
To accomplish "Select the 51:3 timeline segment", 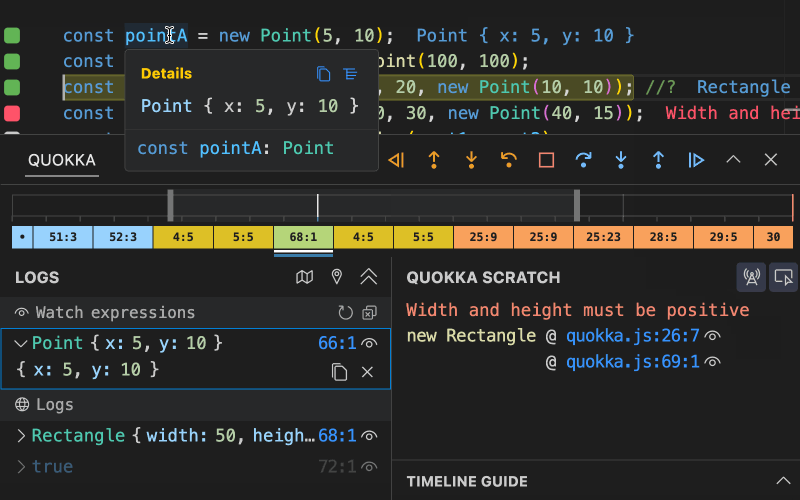I will pos(63,237).
